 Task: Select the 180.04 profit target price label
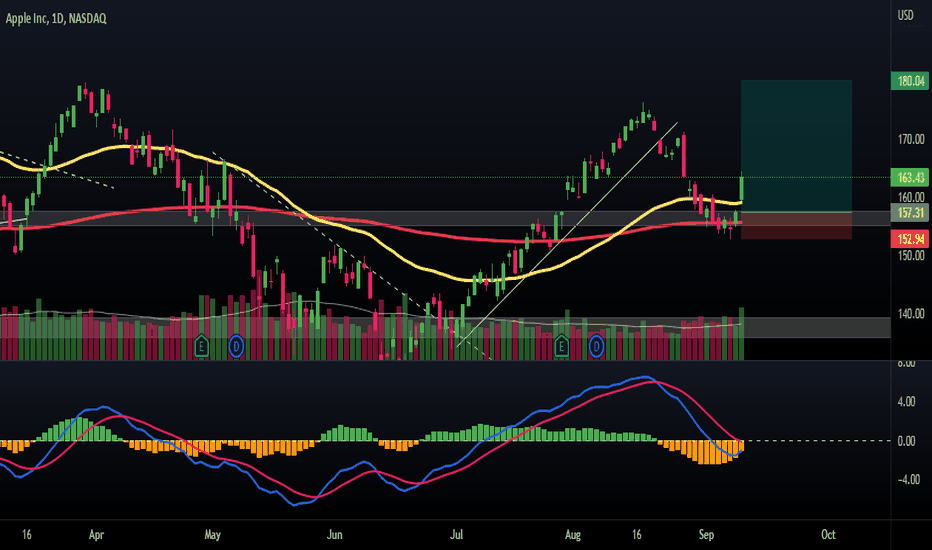click(910, 81)
